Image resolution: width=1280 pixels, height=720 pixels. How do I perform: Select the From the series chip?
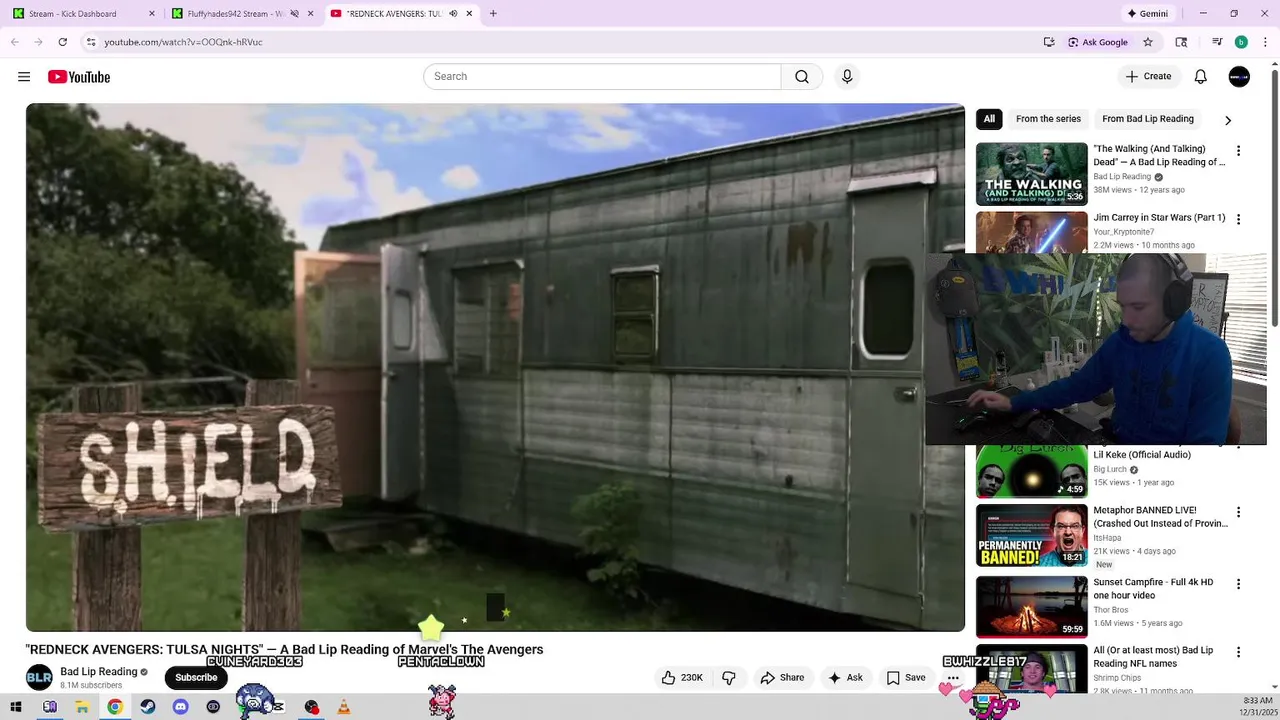pyautogui.click(x=1048, y=119)
